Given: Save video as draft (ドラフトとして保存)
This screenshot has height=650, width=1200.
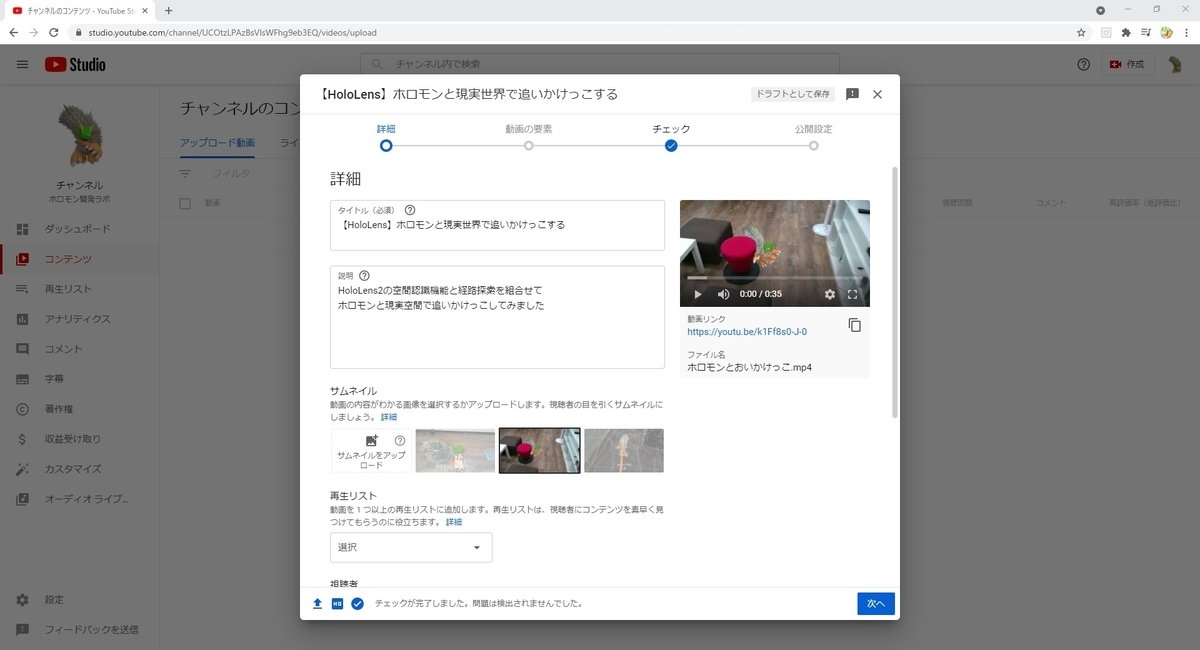Looking at the screenshot, I should click(x=793, y=94).
